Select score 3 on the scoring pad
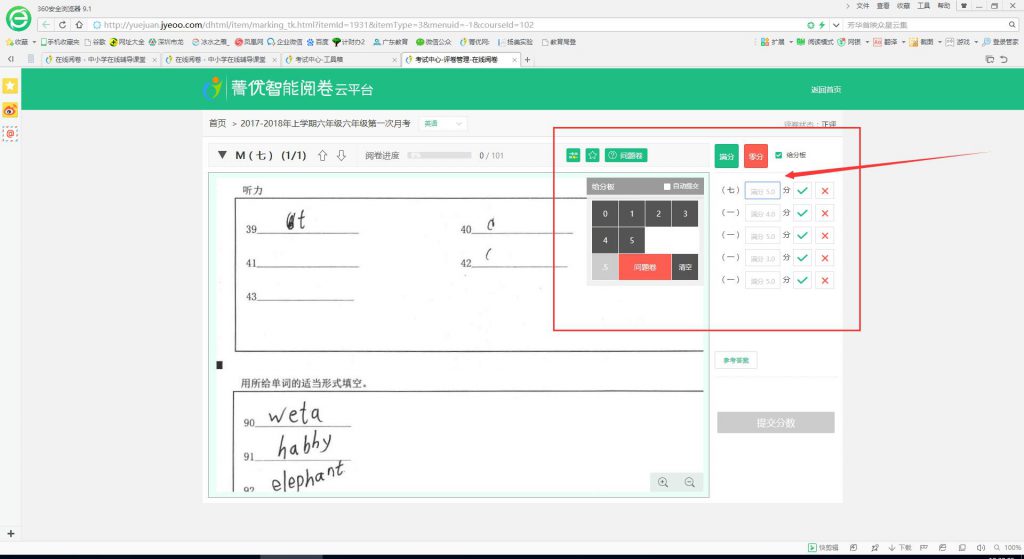Viewport: 1024px width, 559px height. coord(685,214)
